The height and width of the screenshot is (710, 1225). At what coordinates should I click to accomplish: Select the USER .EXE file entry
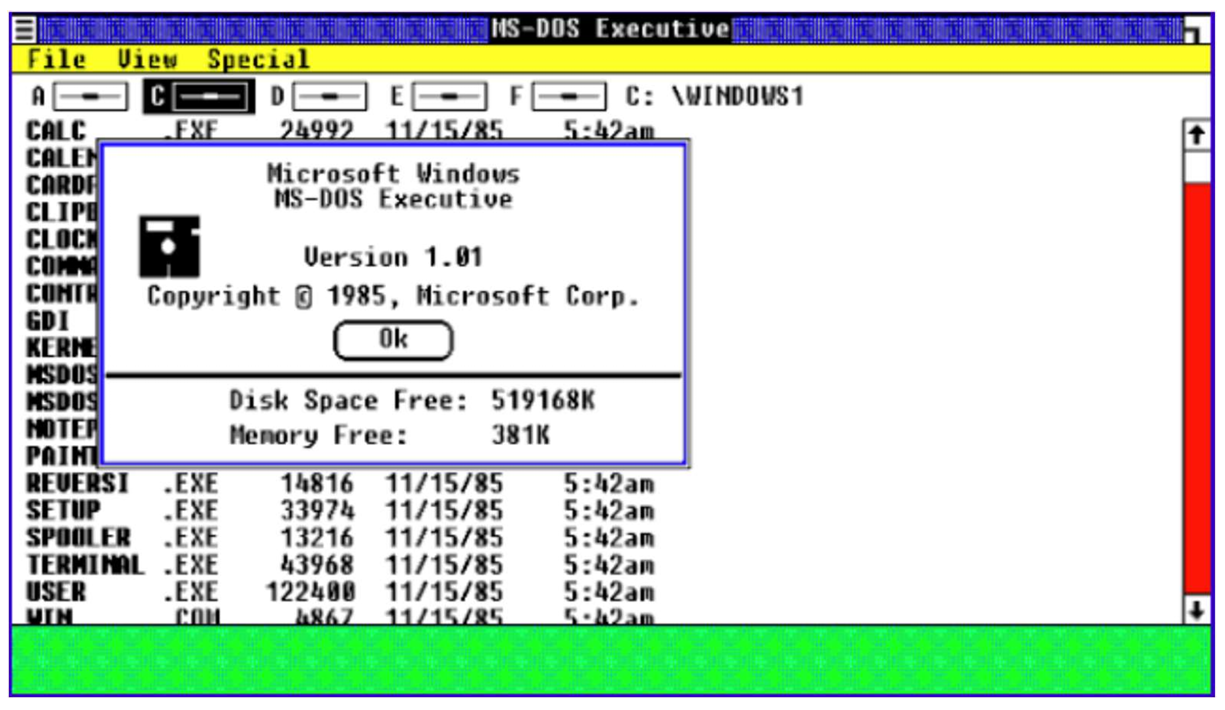click(x=57, y=592)
